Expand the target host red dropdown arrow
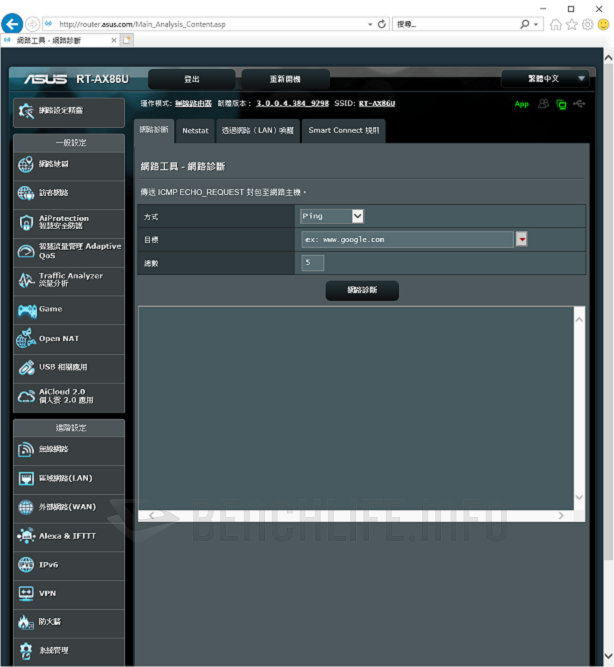Image resolution: width=614 pixels, height=667 pixels. tap(522, 239)
